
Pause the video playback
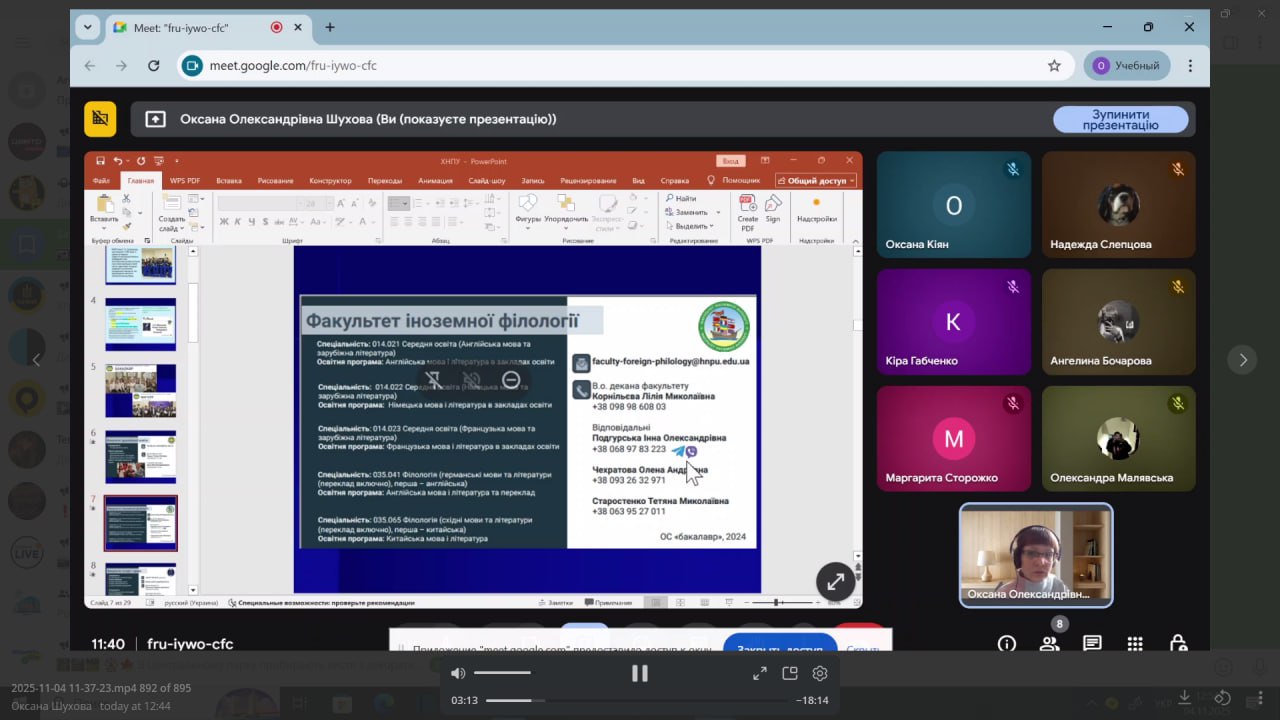click(640, 673)
